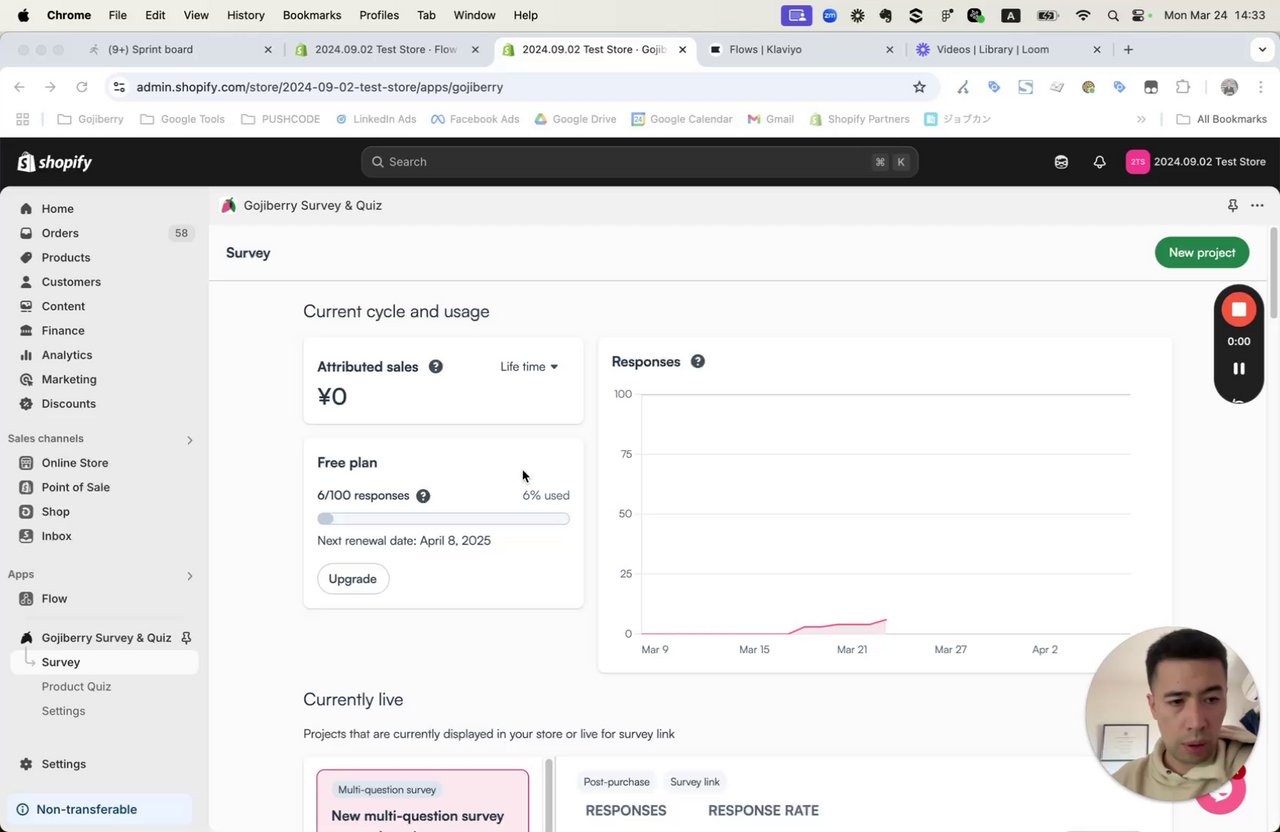Click the Non-transferable badge
This screenshot has width=1280, height=832.
click(x=100, y=810)
